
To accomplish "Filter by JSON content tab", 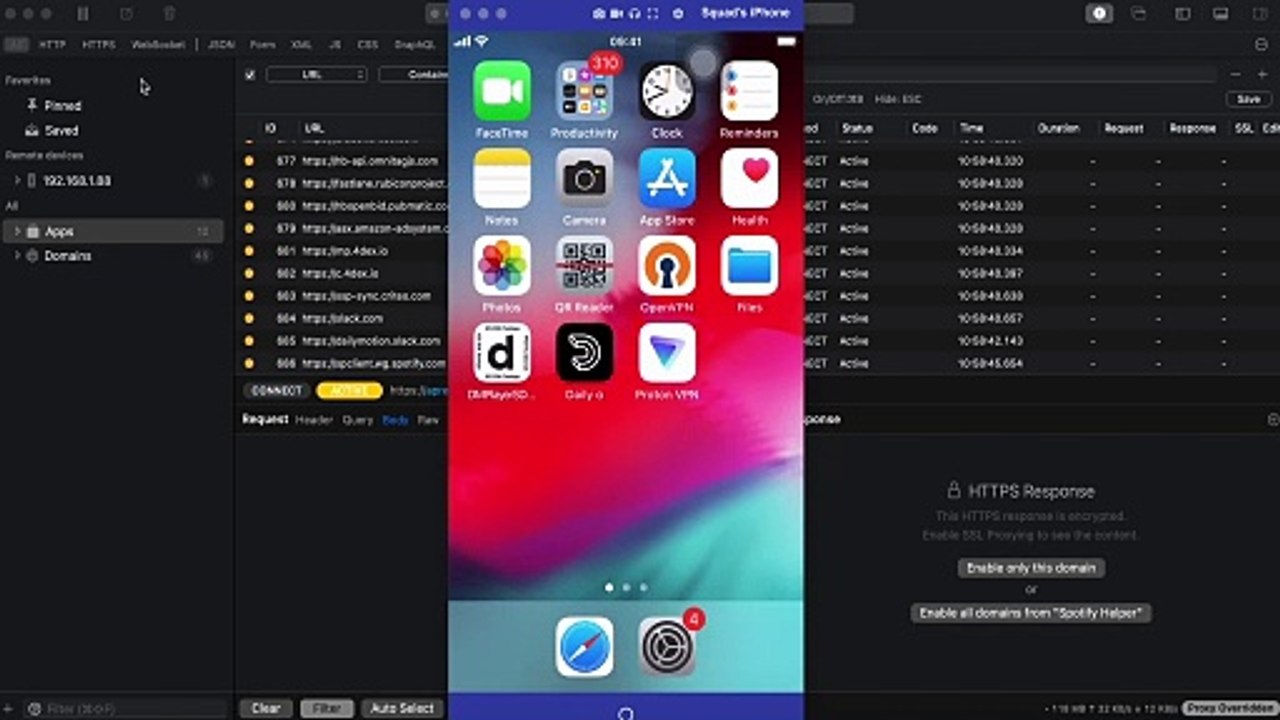I will coord(220,45).
